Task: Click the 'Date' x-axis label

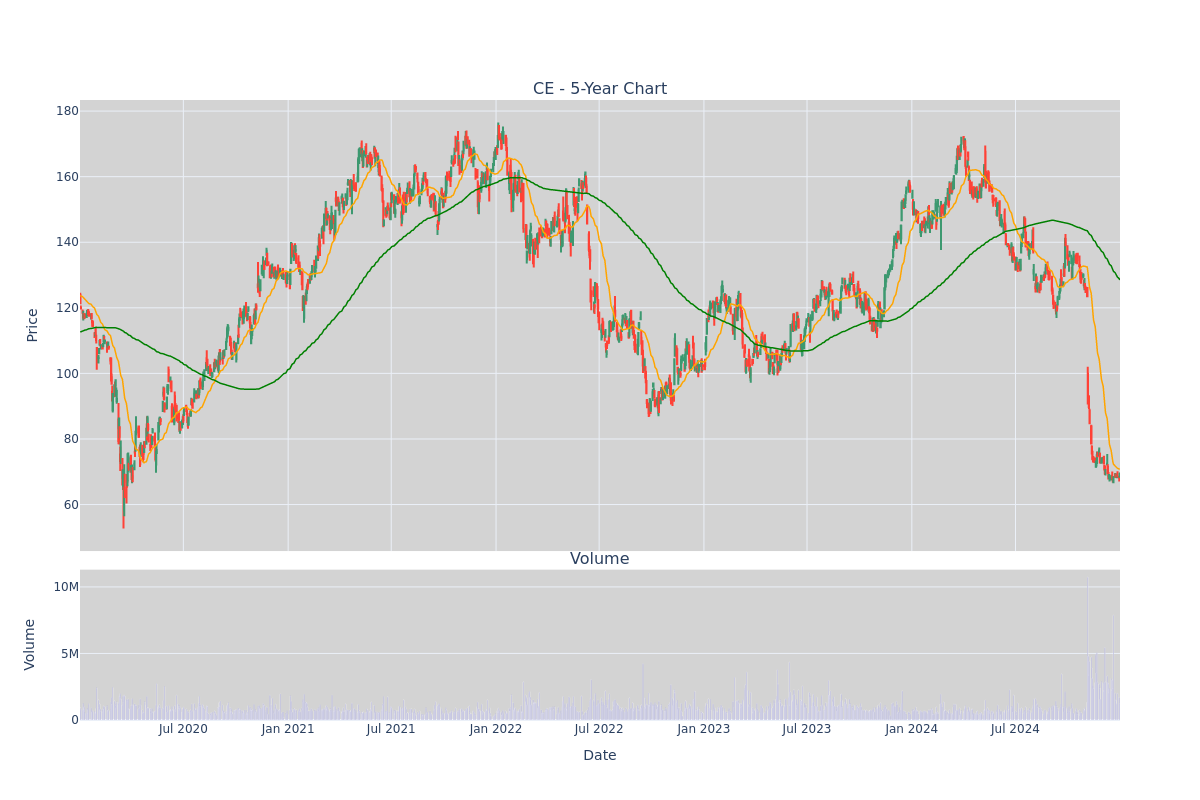Action: pyautogui.click(x=600, y=756)
